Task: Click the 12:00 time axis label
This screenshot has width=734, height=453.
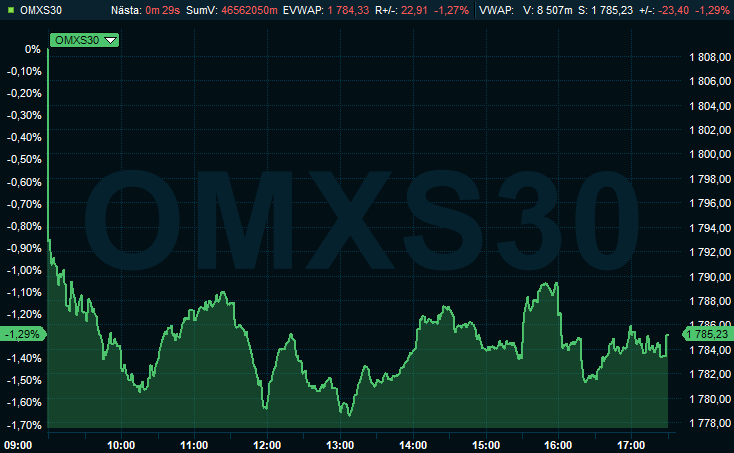Action: [x=267, y=445]
